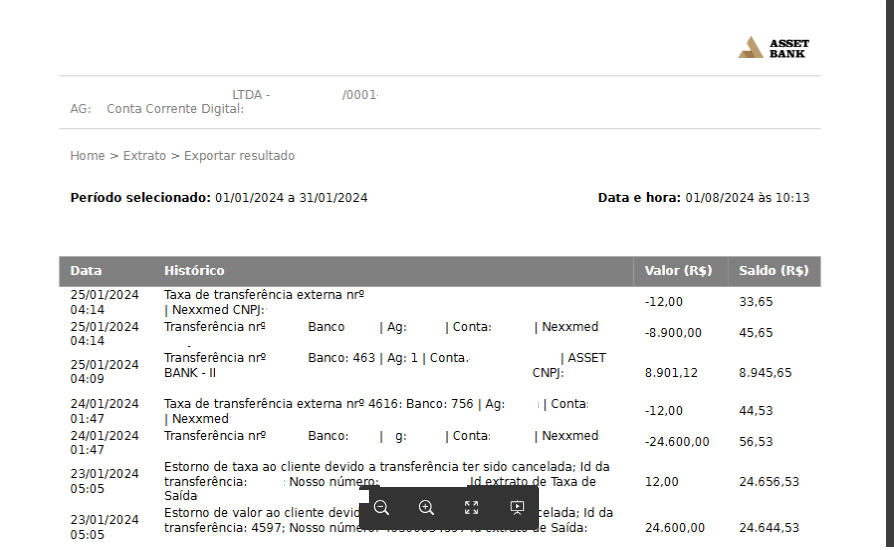Select the balance 8.945,65
894x550 pixels.
pyautogui.click(x=765, y=373)
